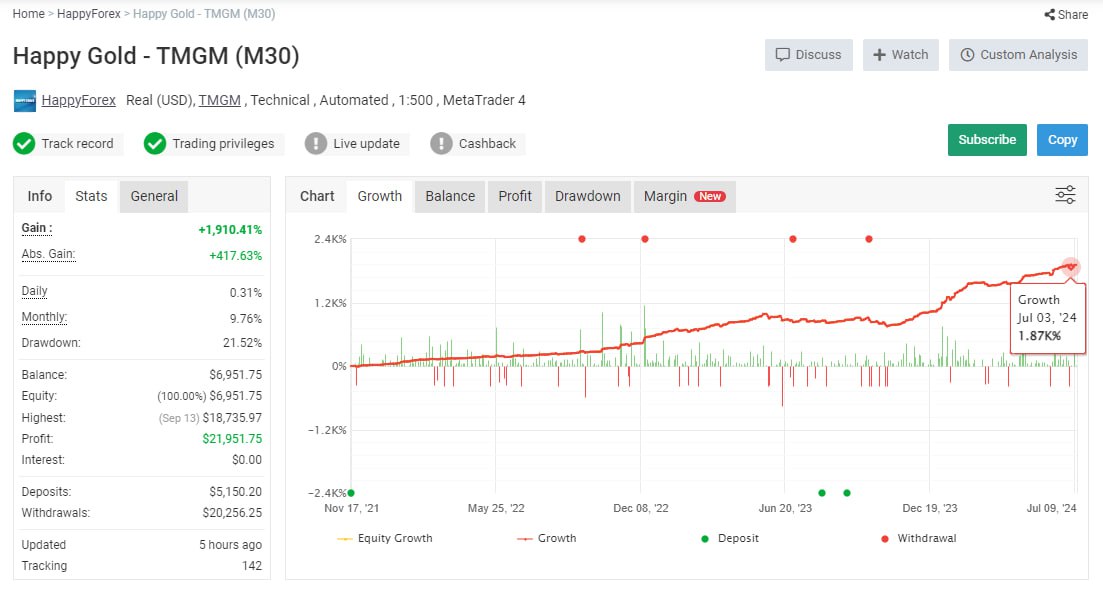Switch to the General tab
The image size is (1103, 590).
pos(154,196)
